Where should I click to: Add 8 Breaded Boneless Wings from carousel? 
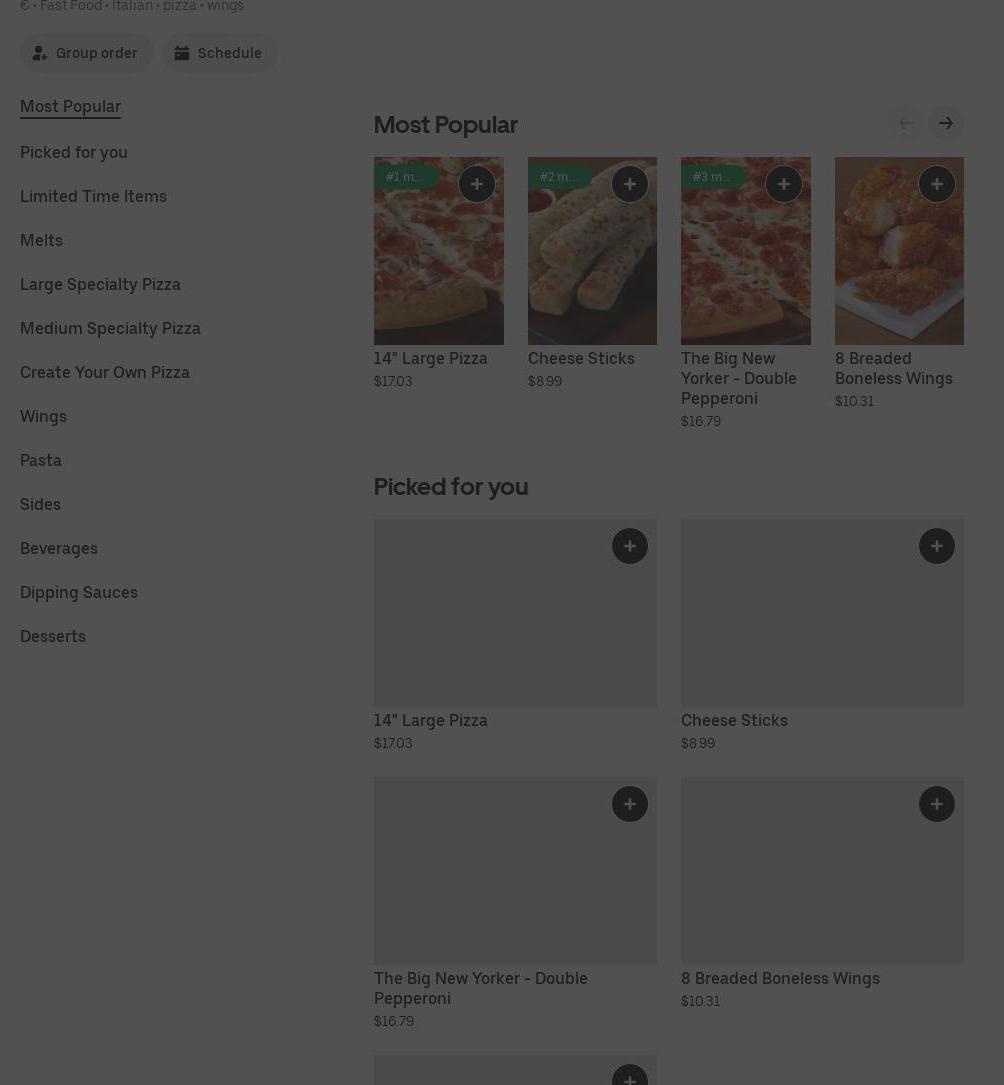coord(937,184)
